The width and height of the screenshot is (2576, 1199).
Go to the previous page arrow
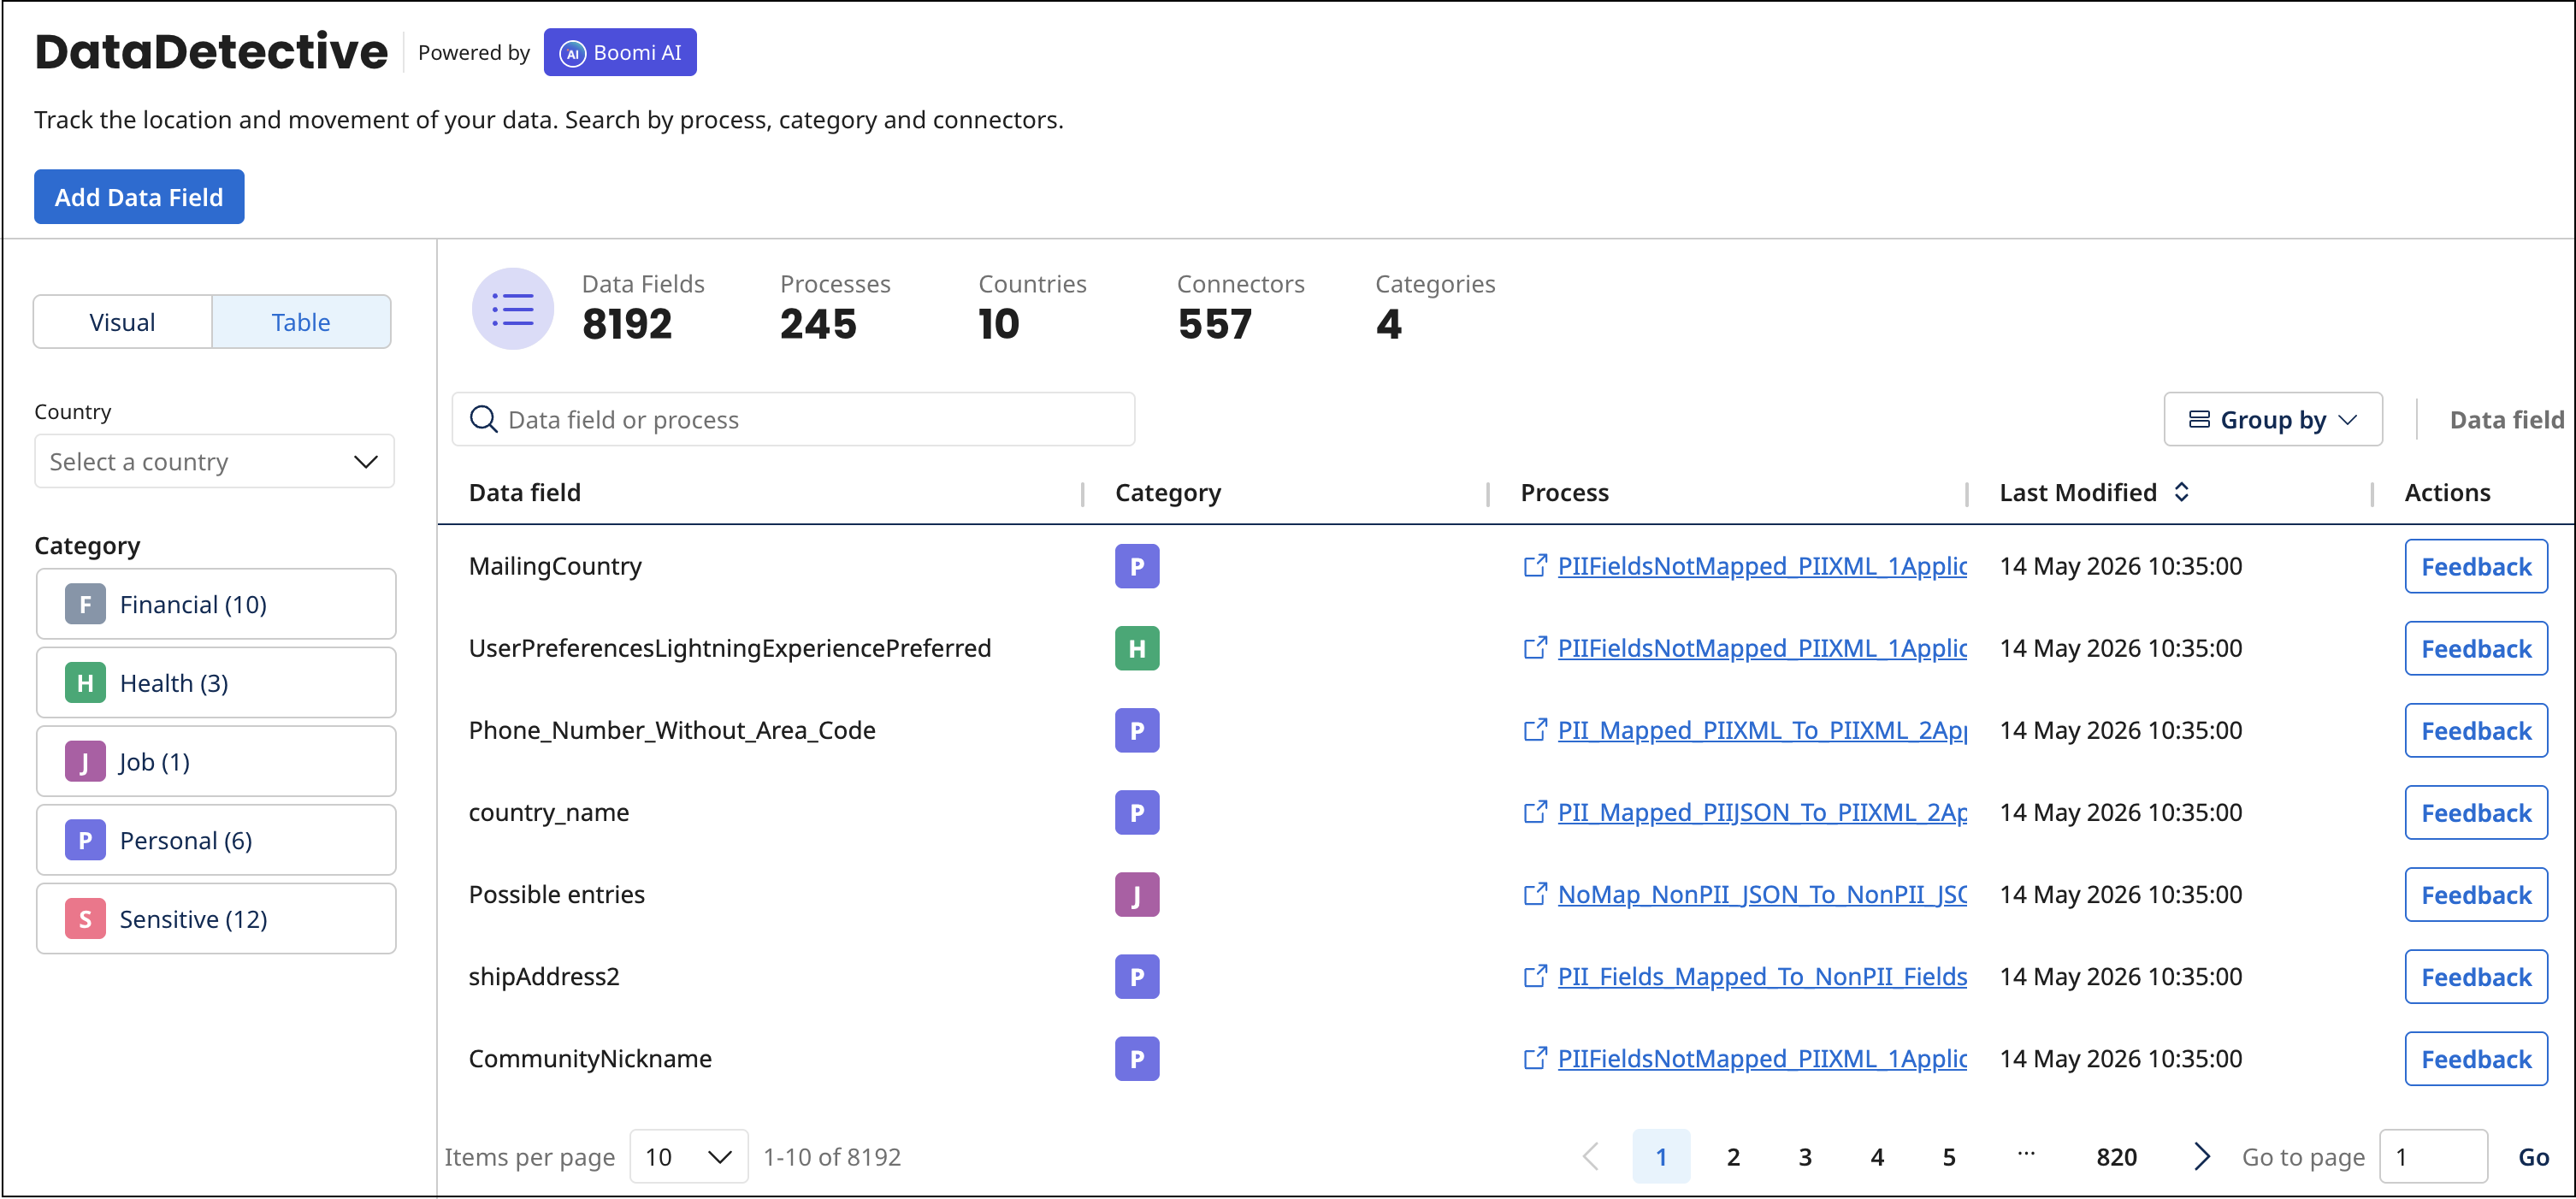coord(1591,1156)
